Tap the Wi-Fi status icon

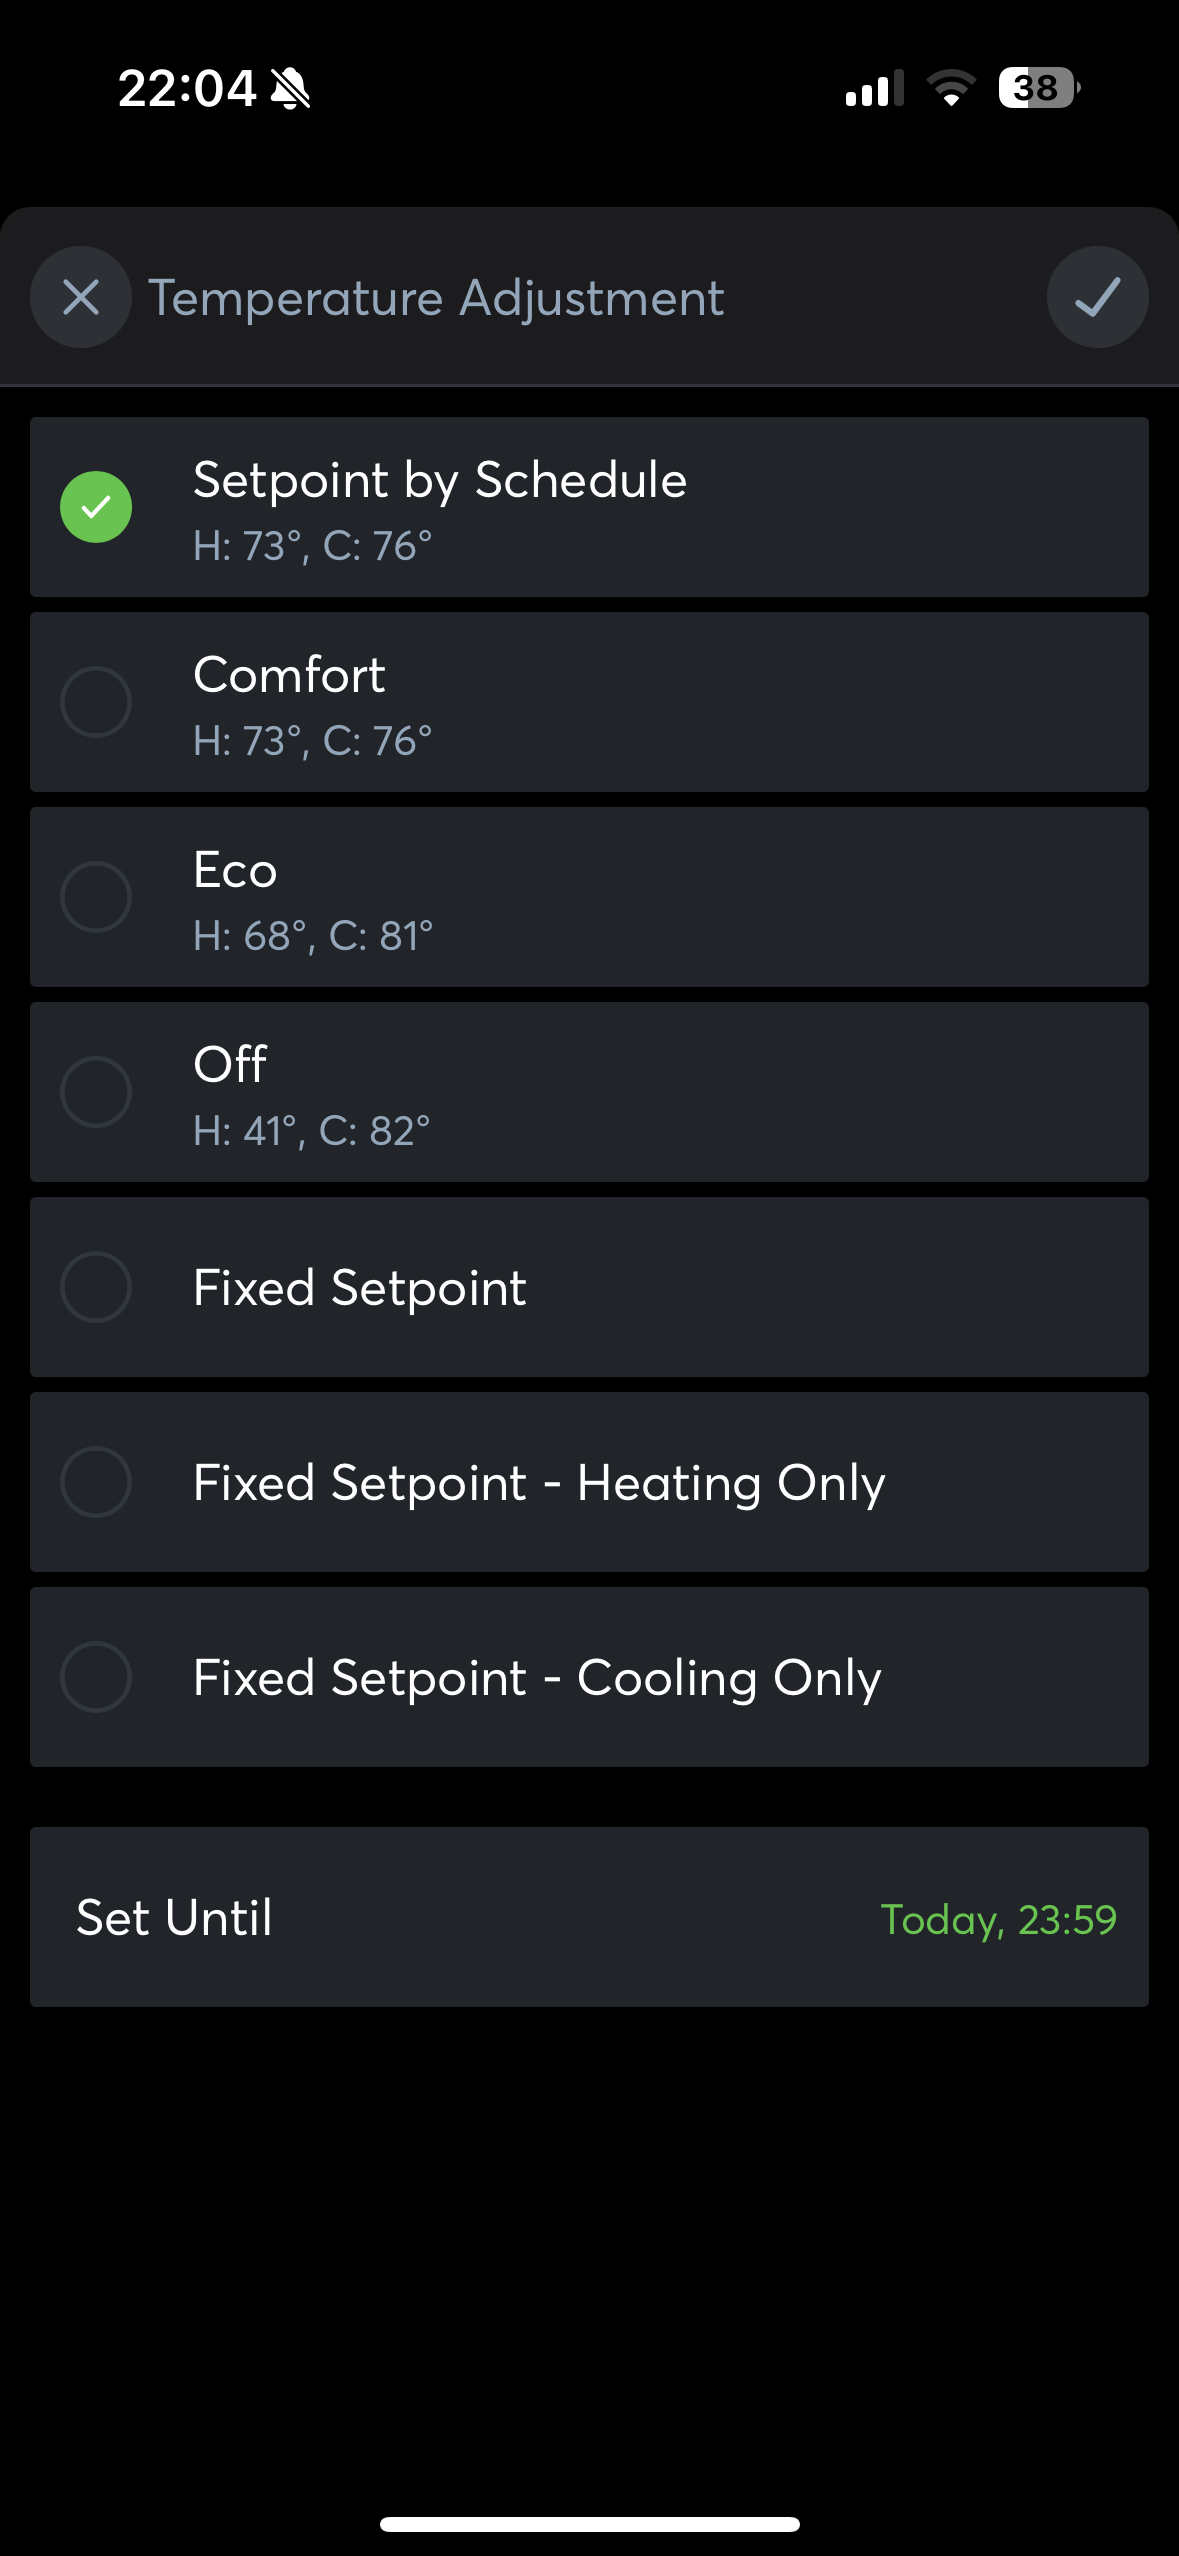[x=951, y=88]
